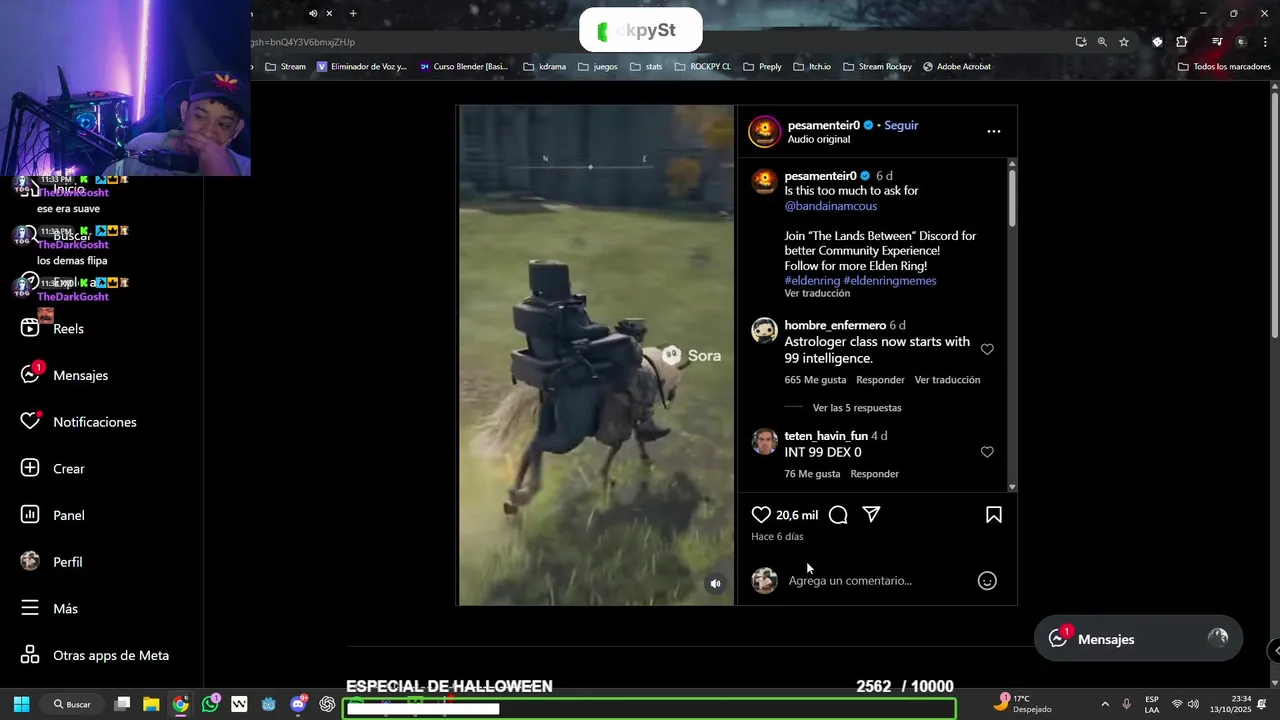Click Seguir next to pesamenteir0

[x=901, y=125]
